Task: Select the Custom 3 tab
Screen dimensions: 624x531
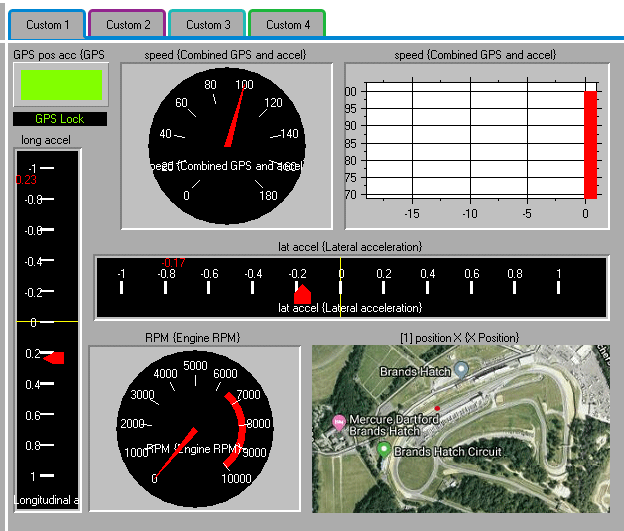Action: coord(208,24)
